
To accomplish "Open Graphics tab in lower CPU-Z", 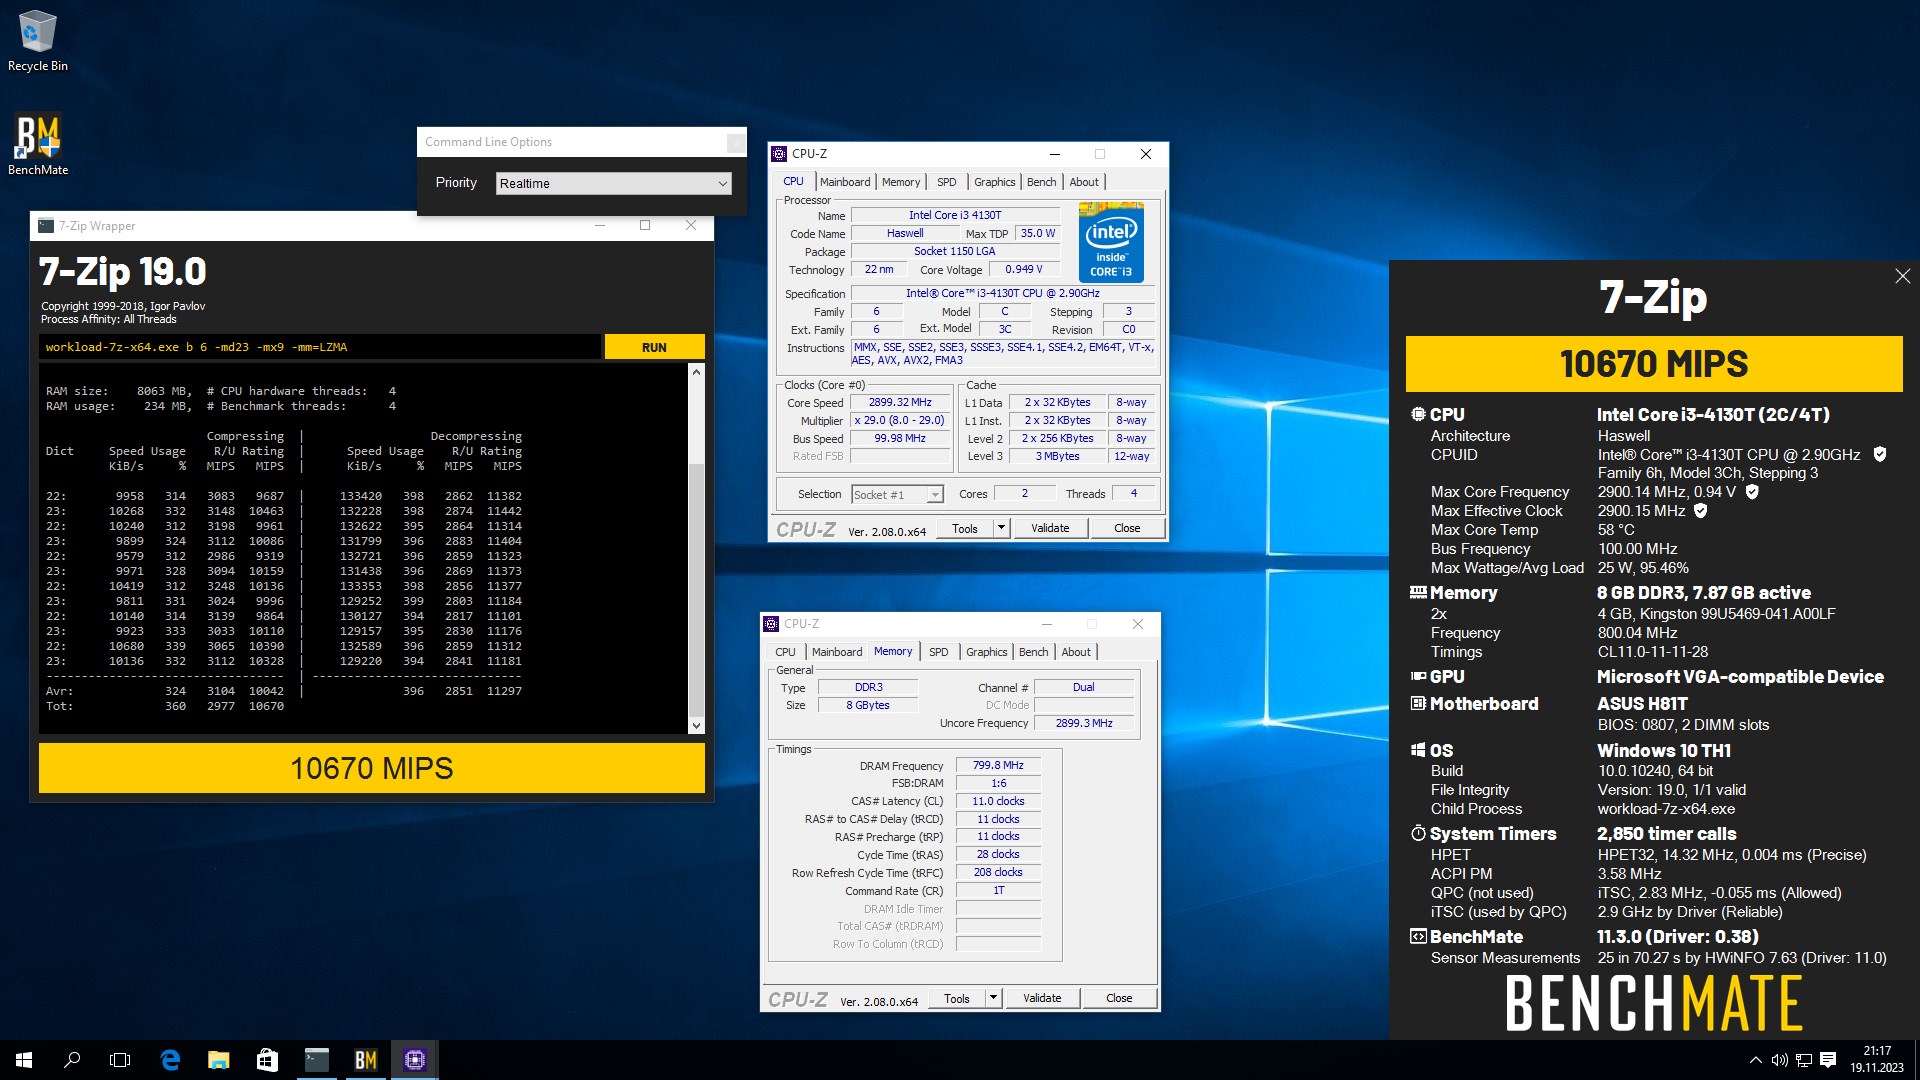I will (x=986, y=652).
